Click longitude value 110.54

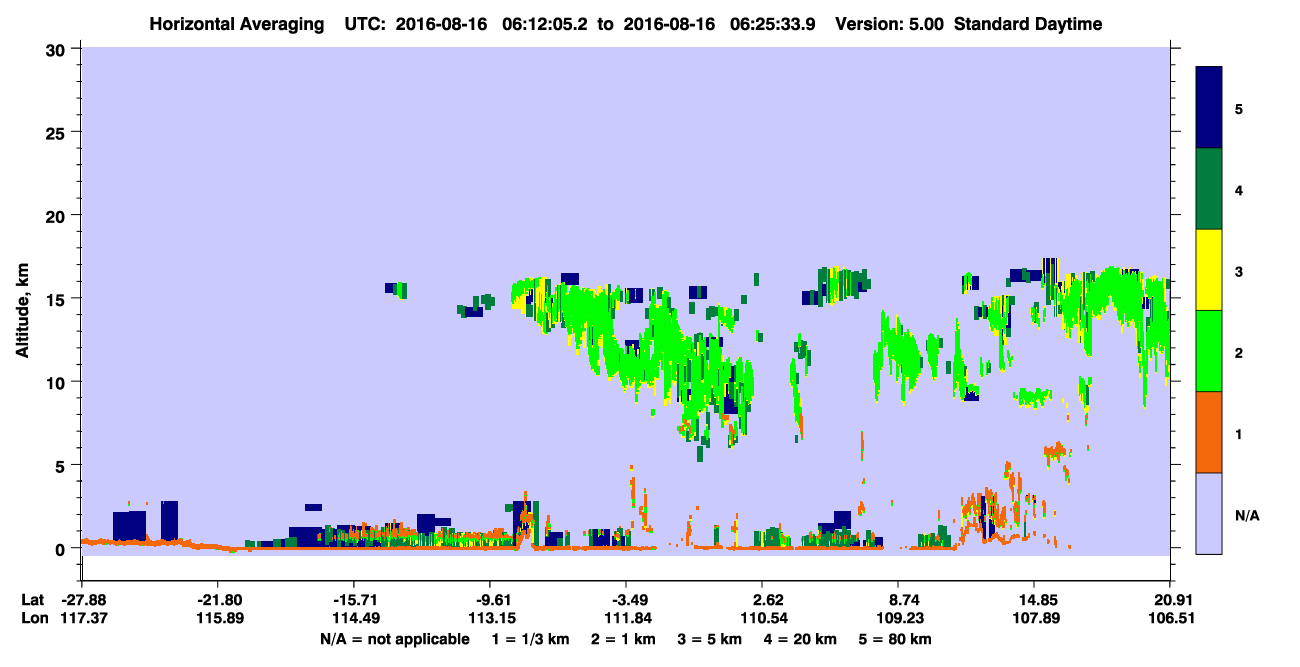pyautogui.click(x=762, y=618)
